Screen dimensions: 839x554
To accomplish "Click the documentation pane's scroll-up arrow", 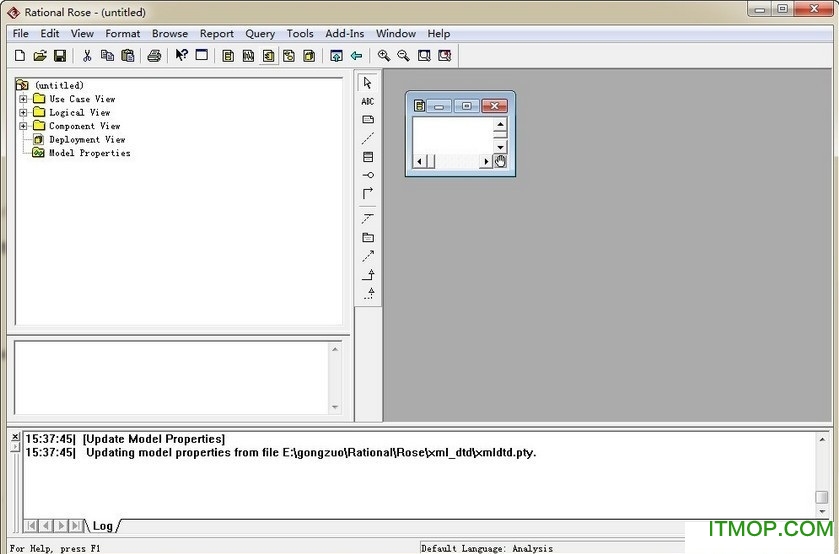I will (335, 350).
